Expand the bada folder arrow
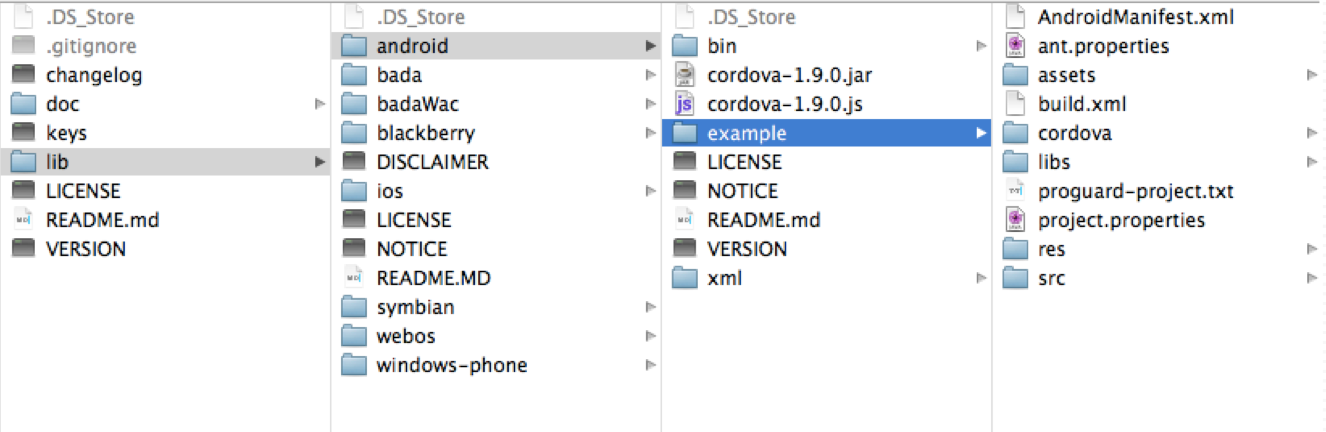Image resolution: width=1326 pixels, height=432 pixels. tap(650, 75)
